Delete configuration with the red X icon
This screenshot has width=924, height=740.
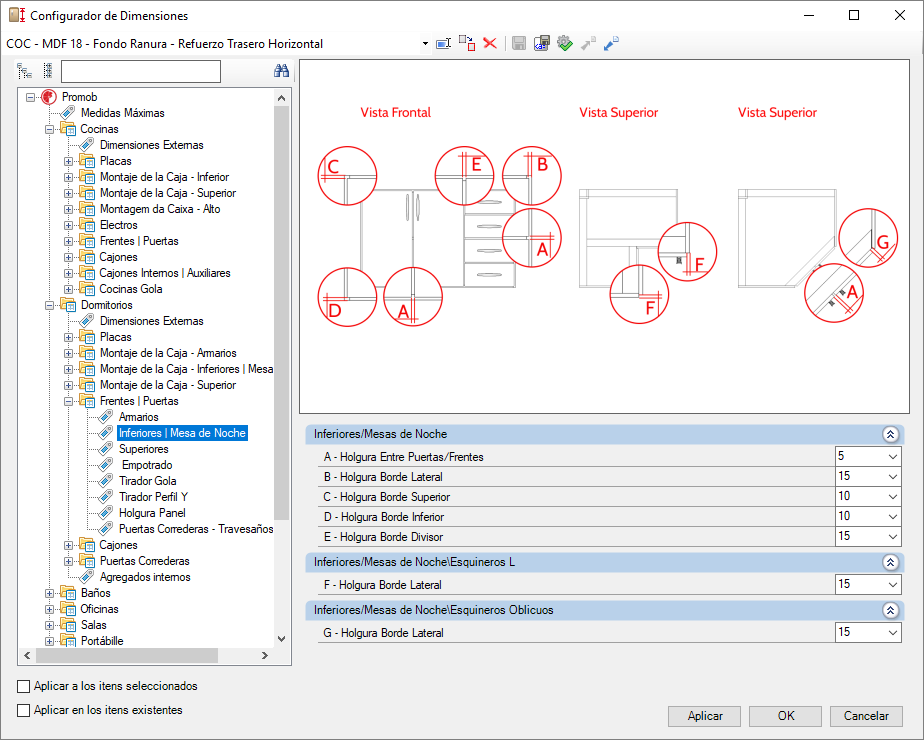(x=490, y=44)
